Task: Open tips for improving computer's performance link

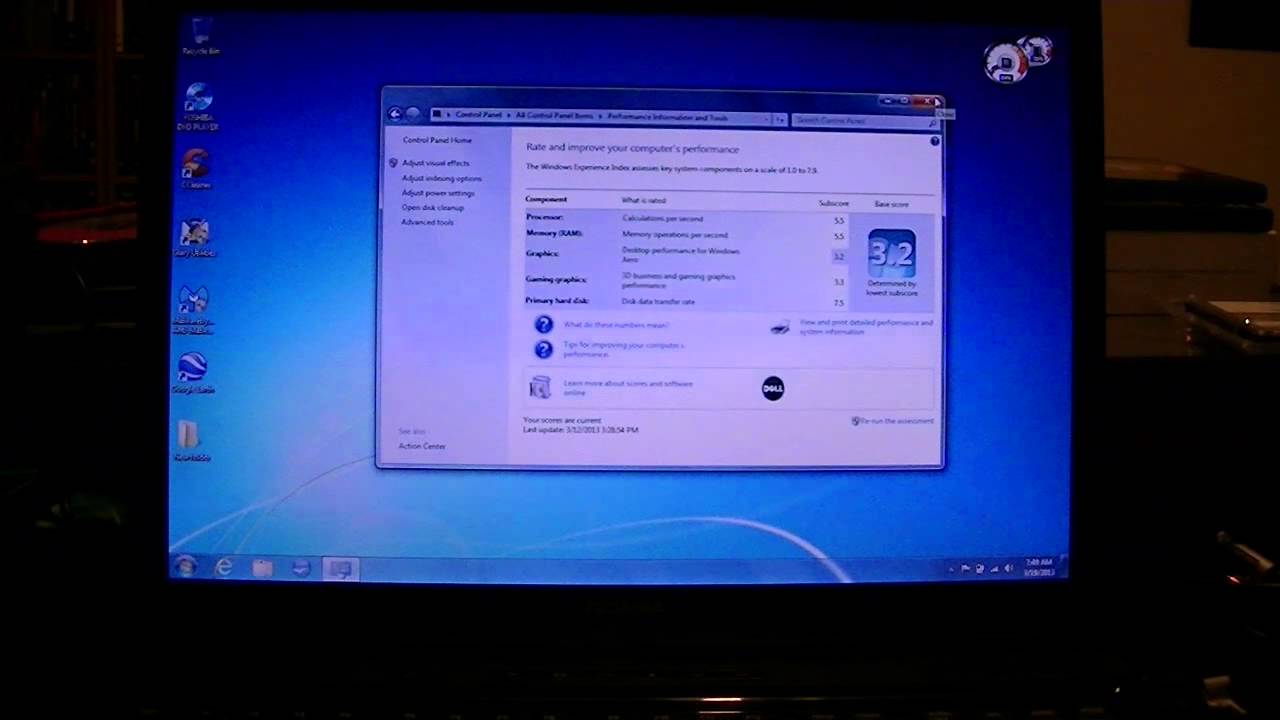Action: (x=623, y=350)
